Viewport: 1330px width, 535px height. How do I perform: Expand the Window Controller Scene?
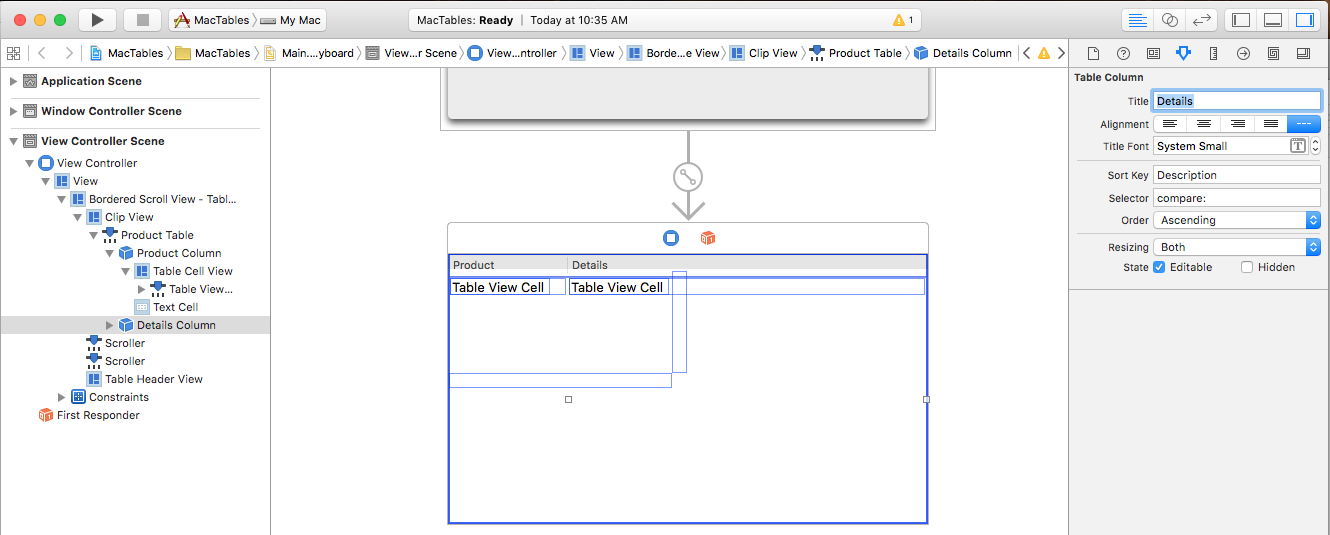(x=13, y=111)
